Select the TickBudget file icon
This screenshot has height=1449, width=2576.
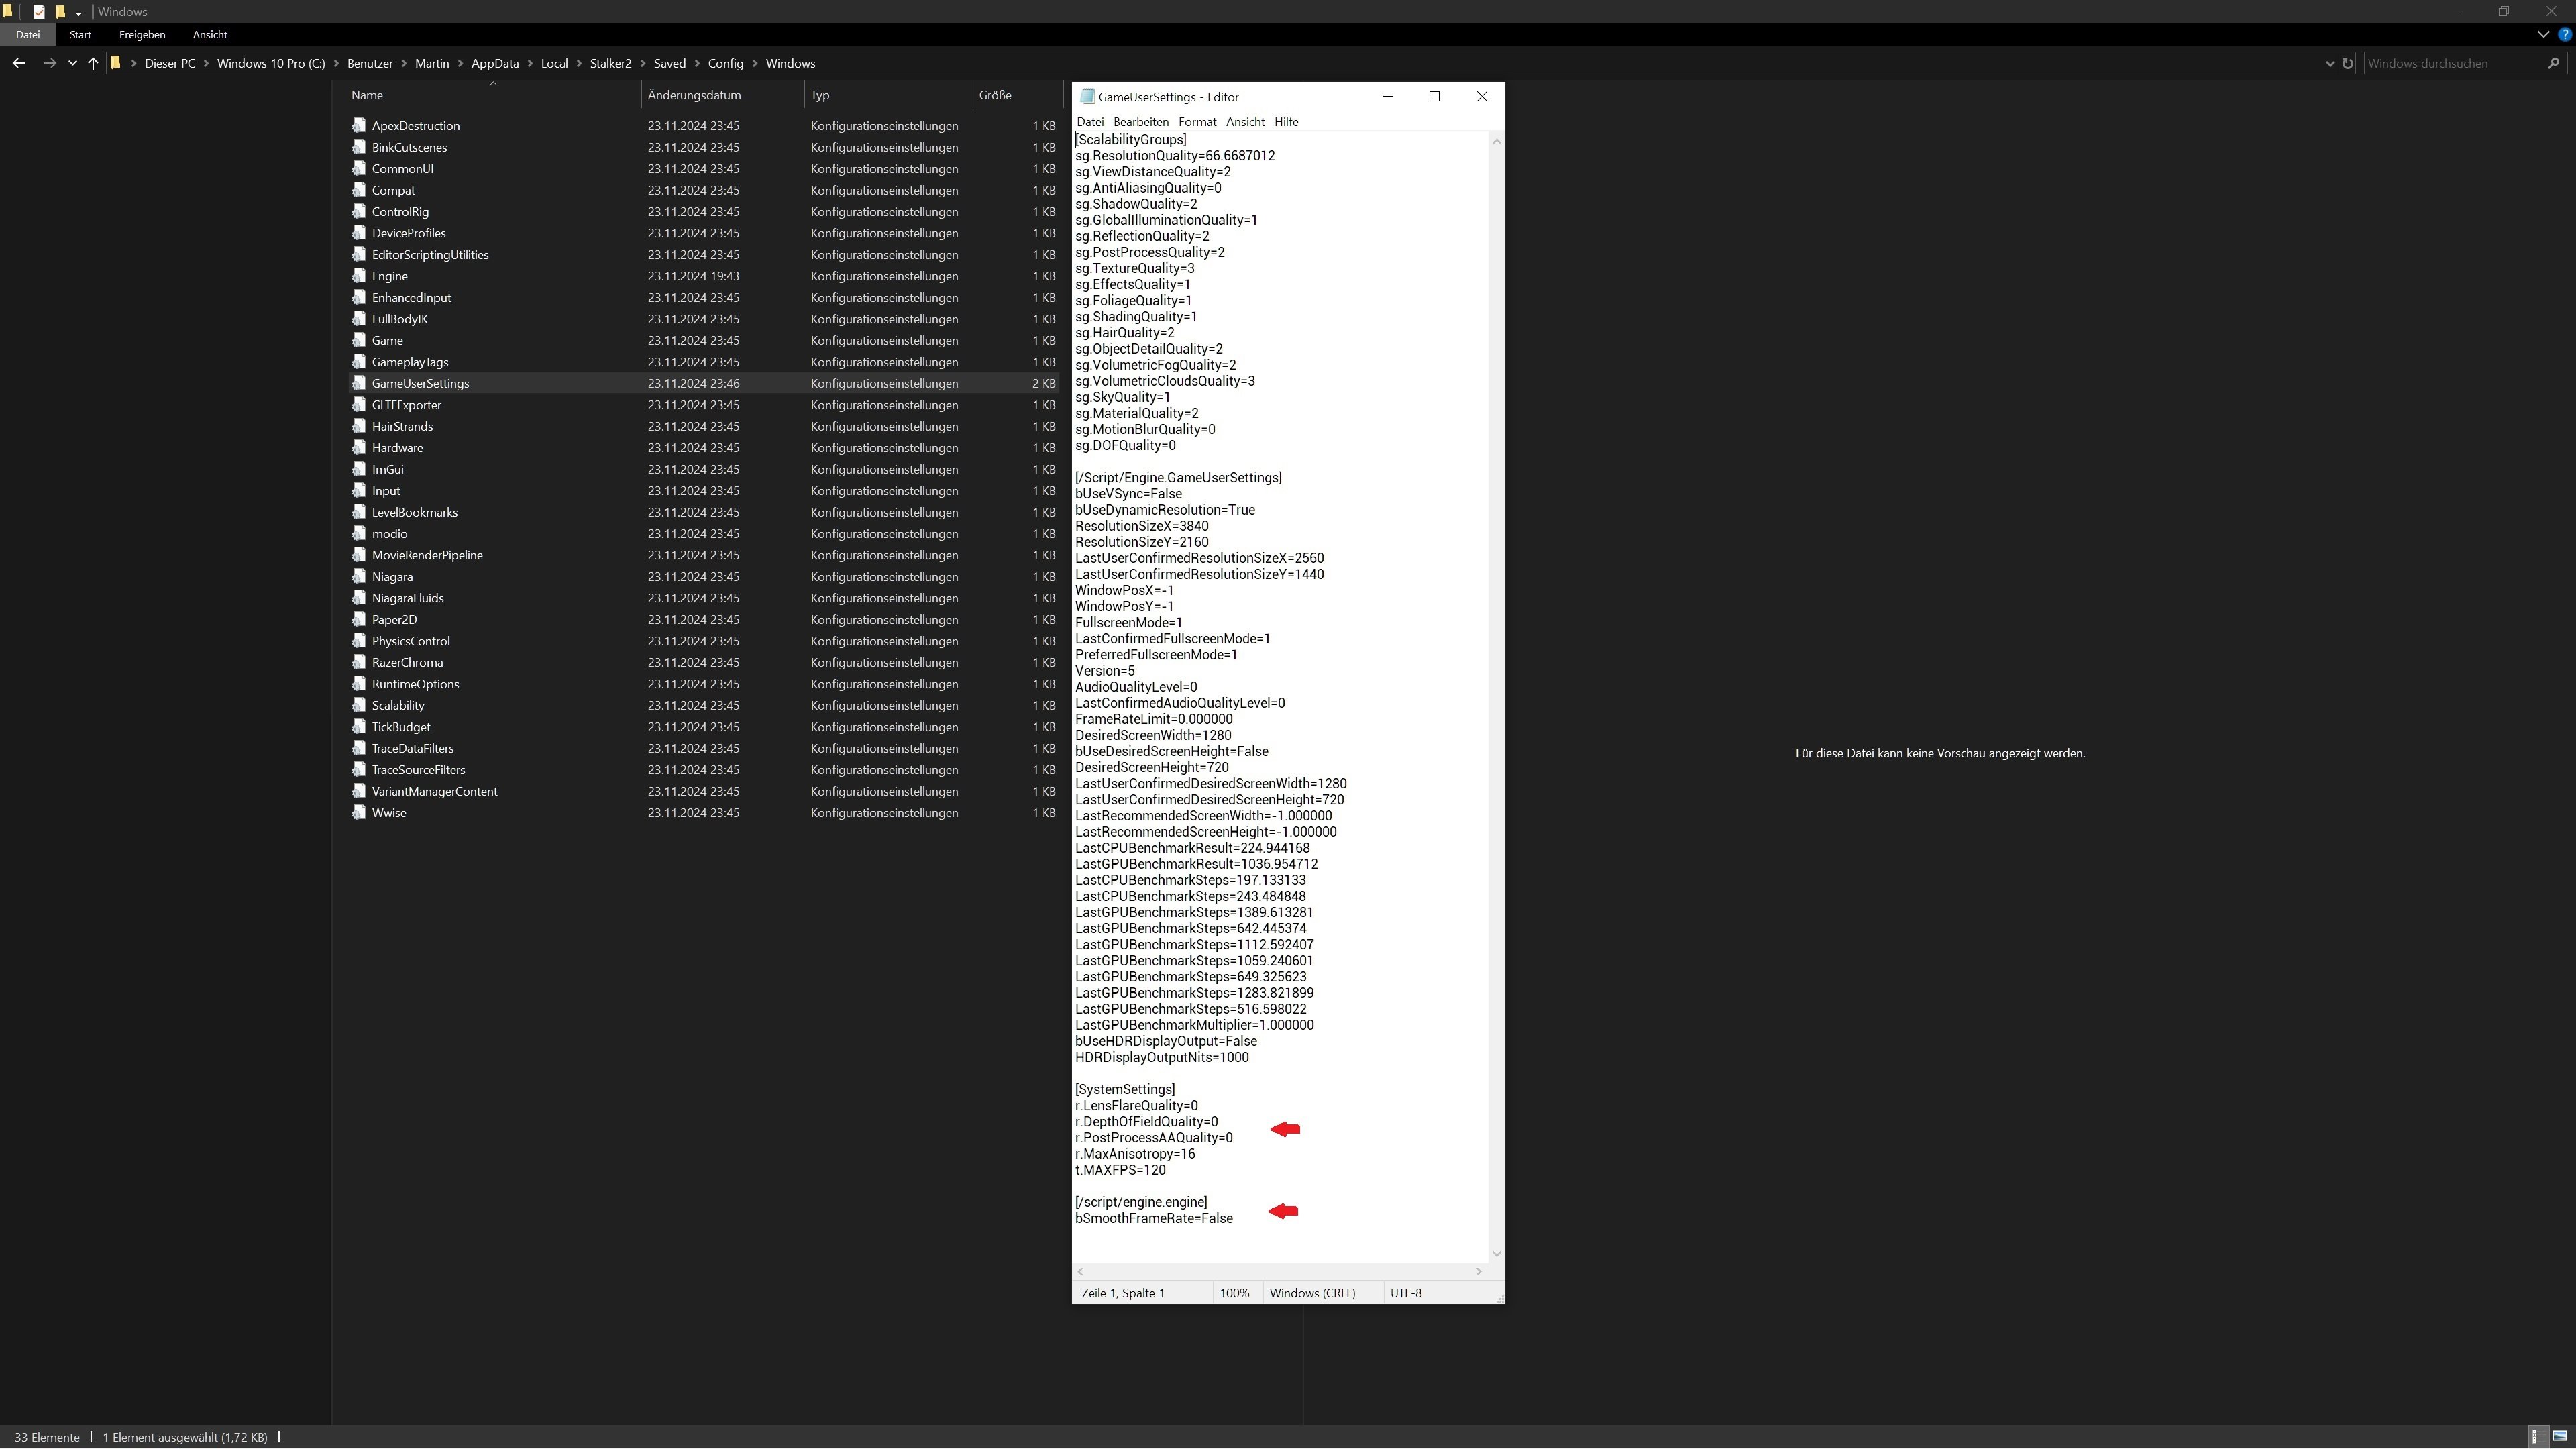(x=359, y=727)
